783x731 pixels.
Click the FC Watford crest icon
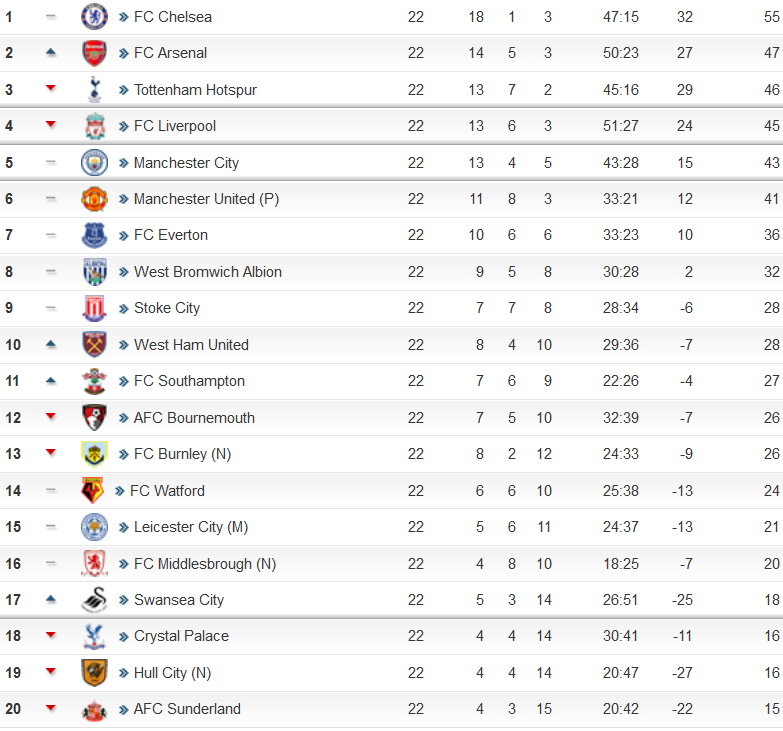[92, 490]
